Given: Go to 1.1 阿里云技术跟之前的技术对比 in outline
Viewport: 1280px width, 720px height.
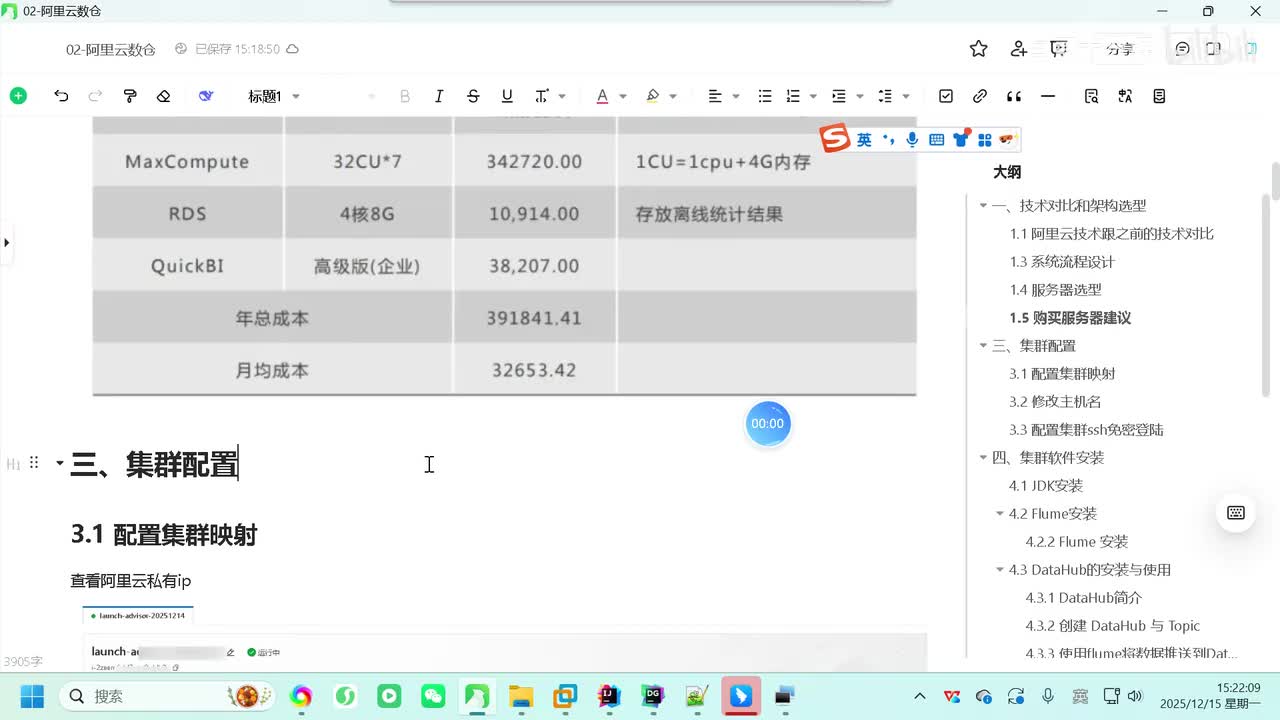Looking at the screenshot, I should pyautogui.click(x=1112, y=234).
